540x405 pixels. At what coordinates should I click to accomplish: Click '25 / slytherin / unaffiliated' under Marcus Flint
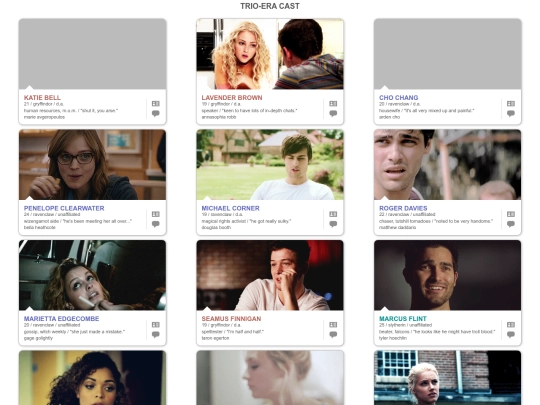tap(406, 325)
